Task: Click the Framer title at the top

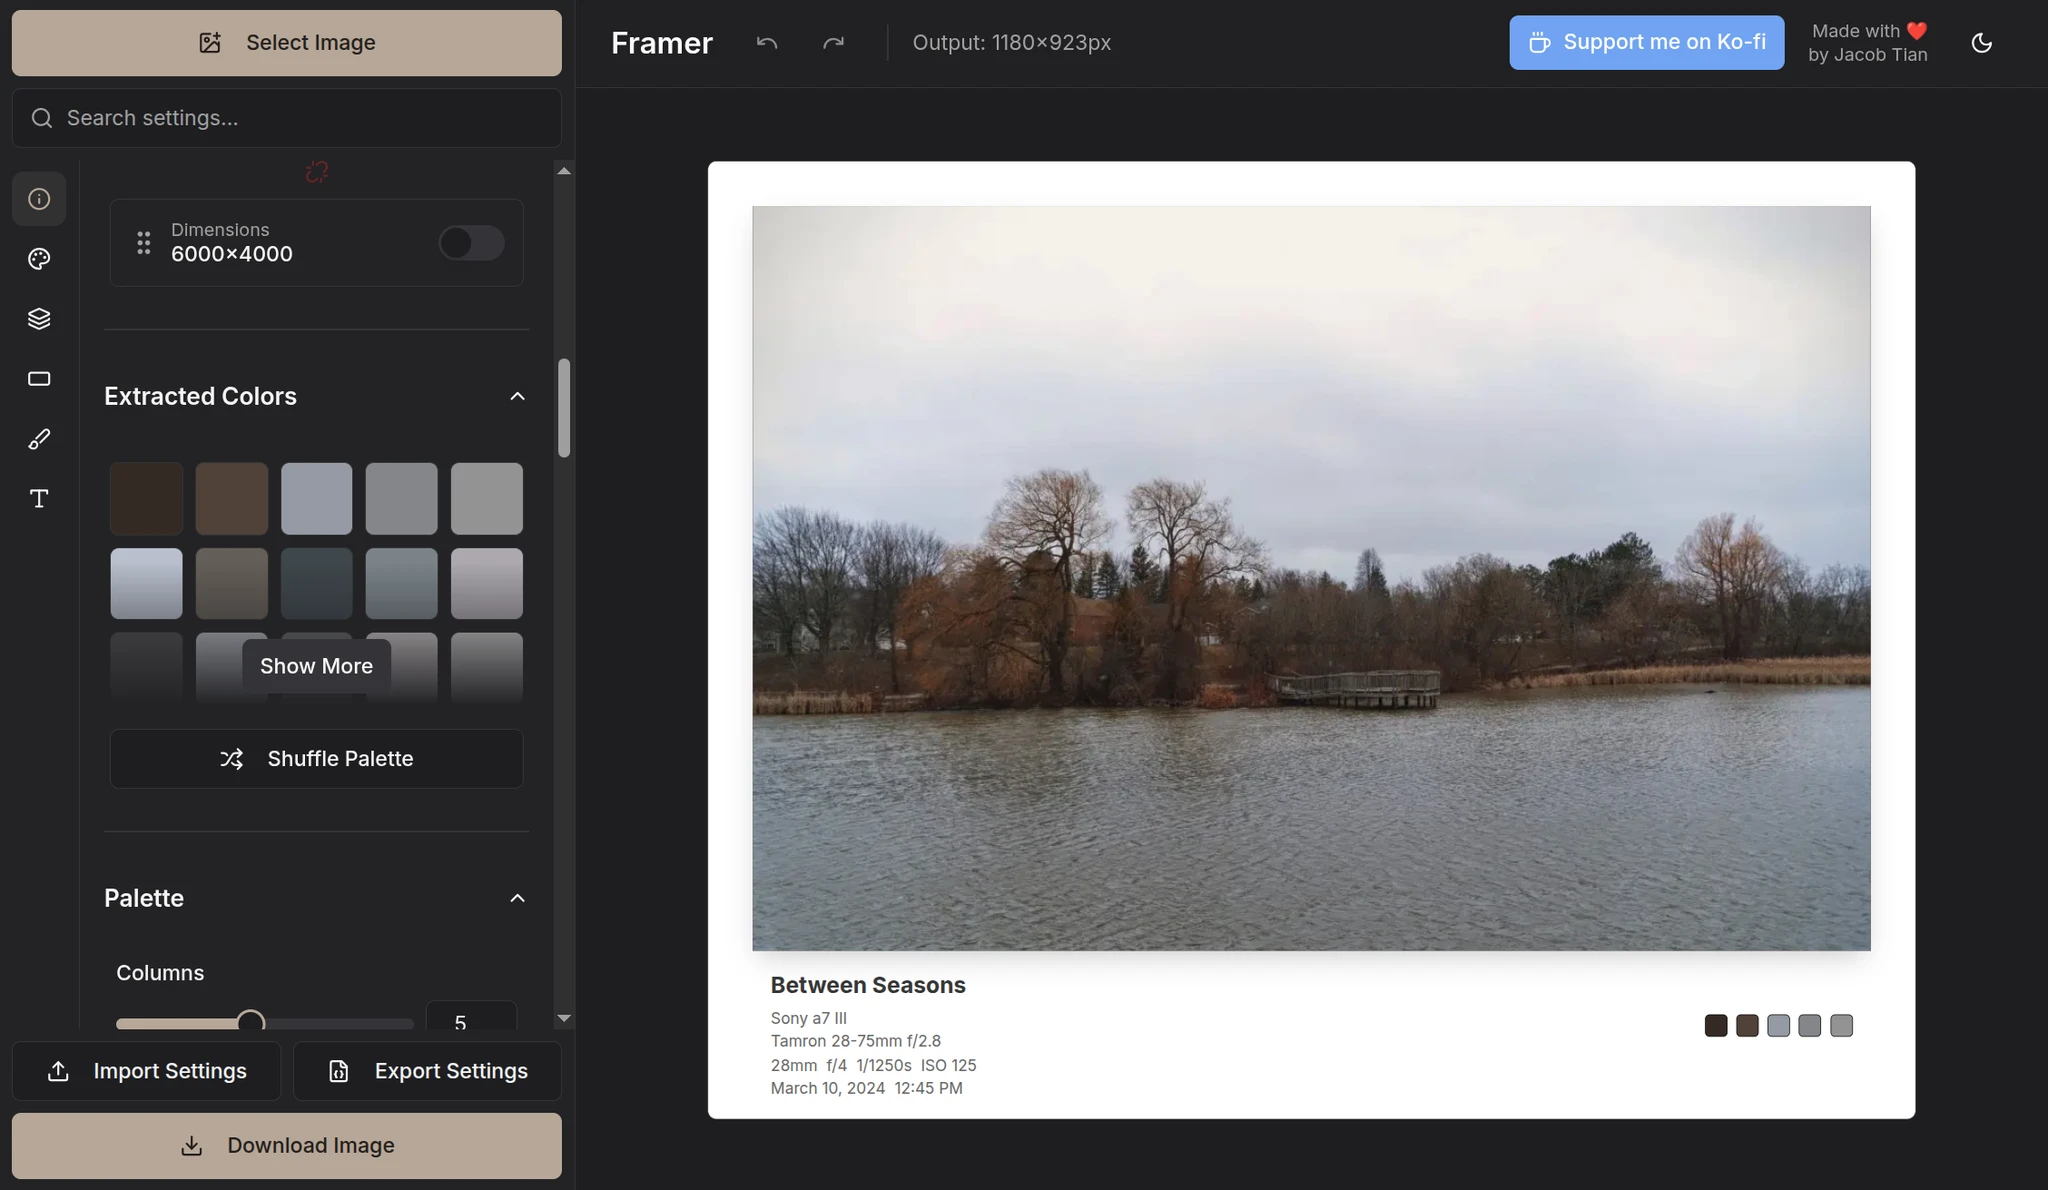Action: tap(661, 42)
